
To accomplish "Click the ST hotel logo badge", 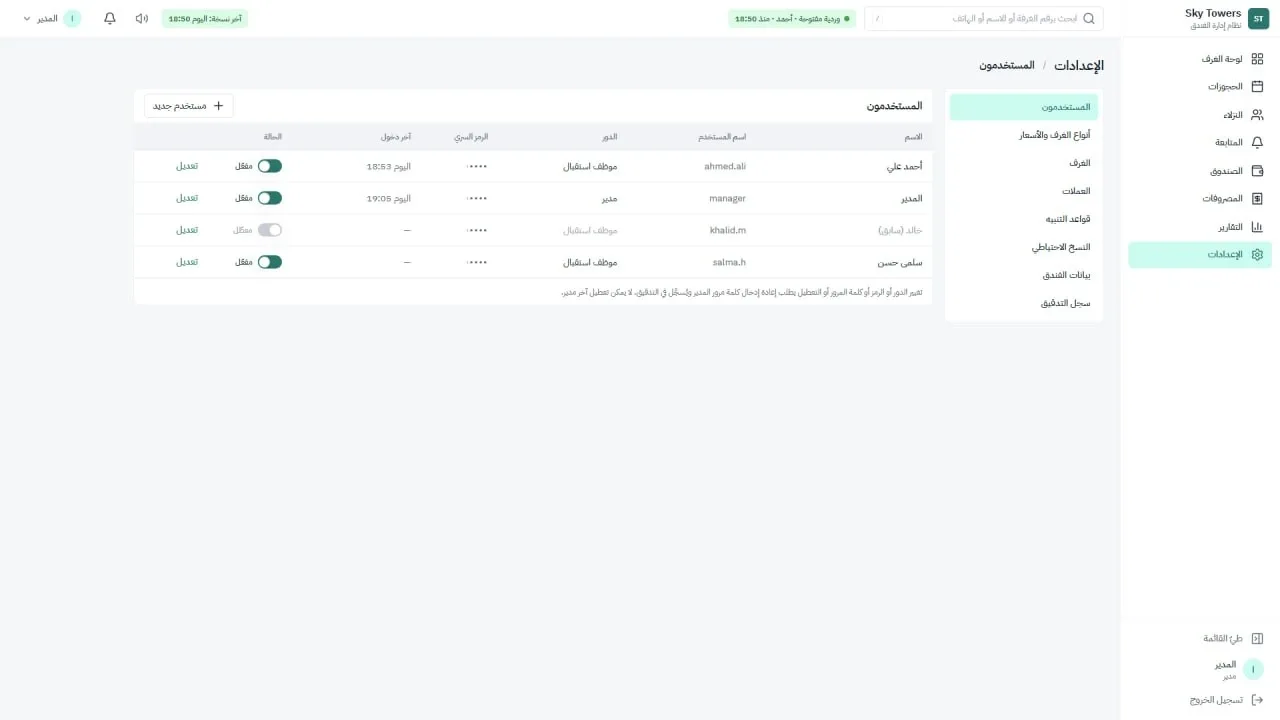I will [x=1258, y=19].
